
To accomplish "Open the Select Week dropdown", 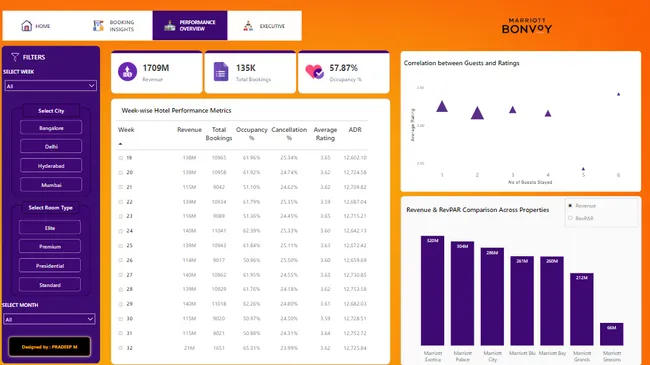I will tap(51, 86).
